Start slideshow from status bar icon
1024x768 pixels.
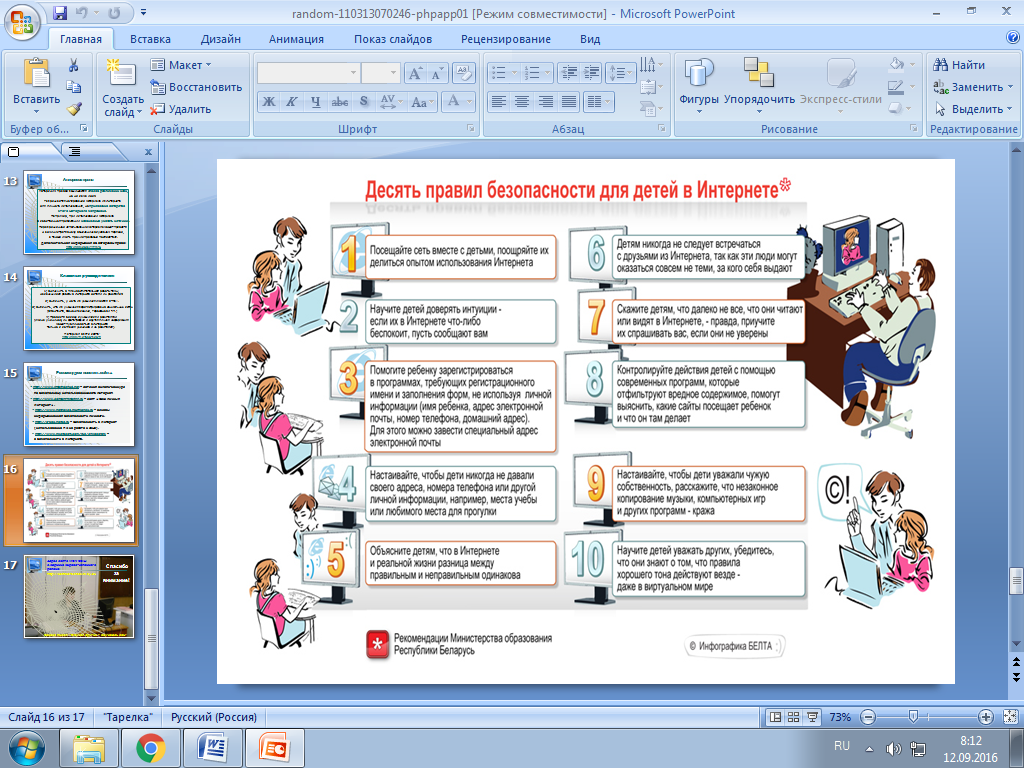tap(812, 717)
